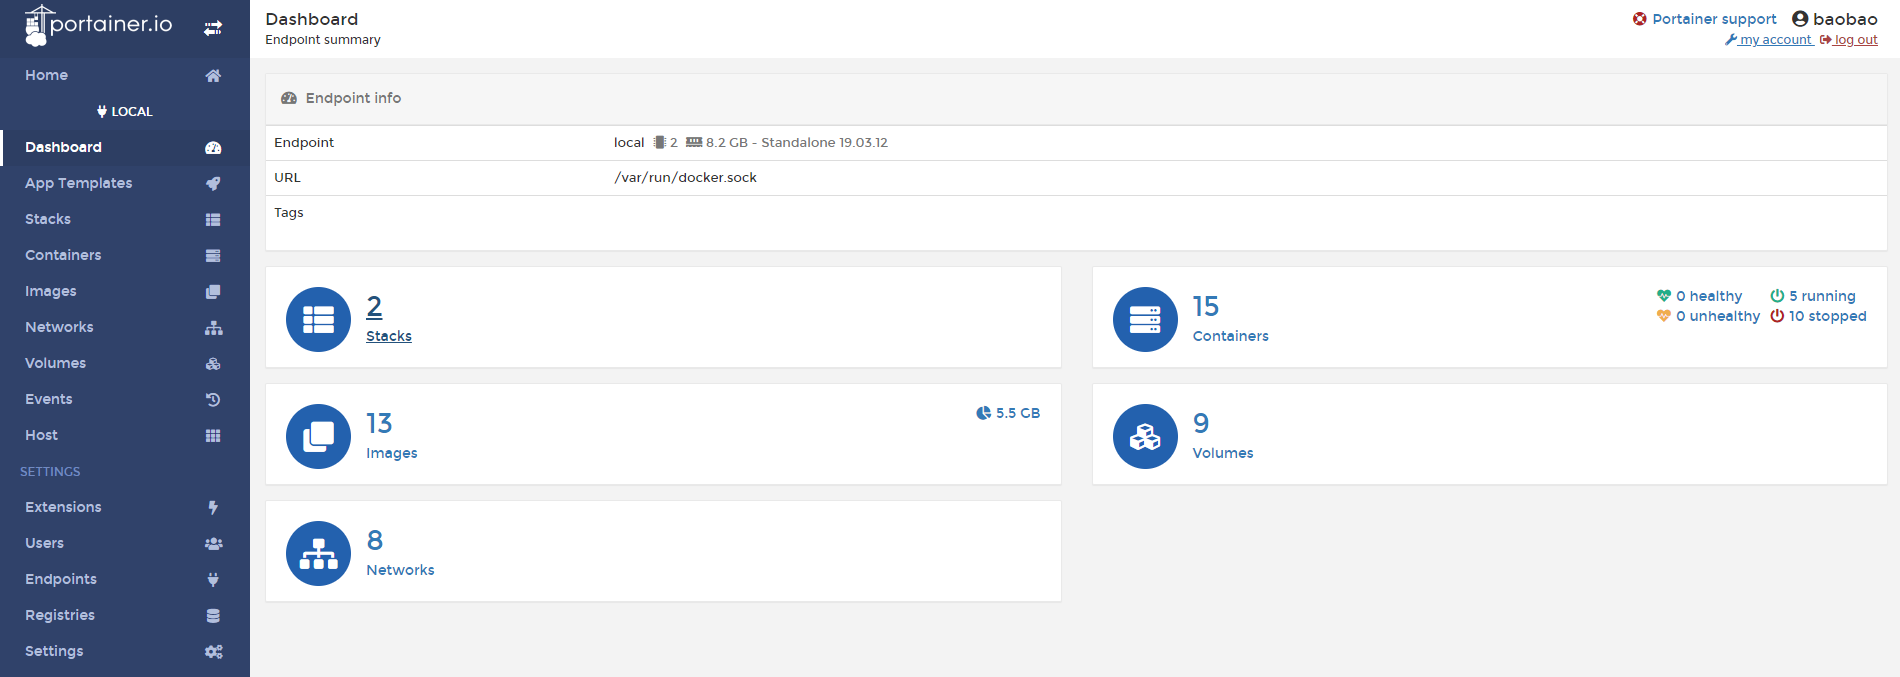Image resolution: width=1900 pixels, height=677 pixels.
Task: Click the '0 unhealthy' status text
Action: coord(1718,316)
